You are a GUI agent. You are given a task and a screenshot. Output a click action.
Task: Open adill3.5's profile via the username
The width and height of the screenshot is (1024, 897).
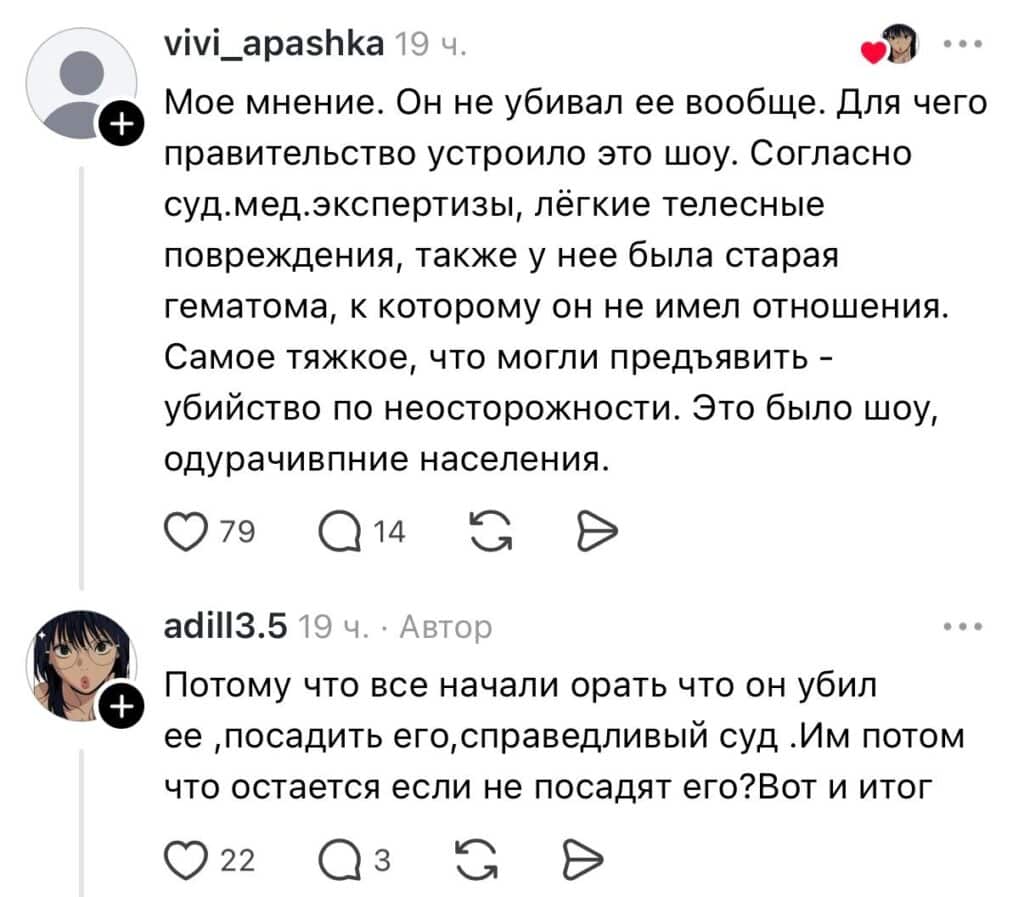[225, 627]
